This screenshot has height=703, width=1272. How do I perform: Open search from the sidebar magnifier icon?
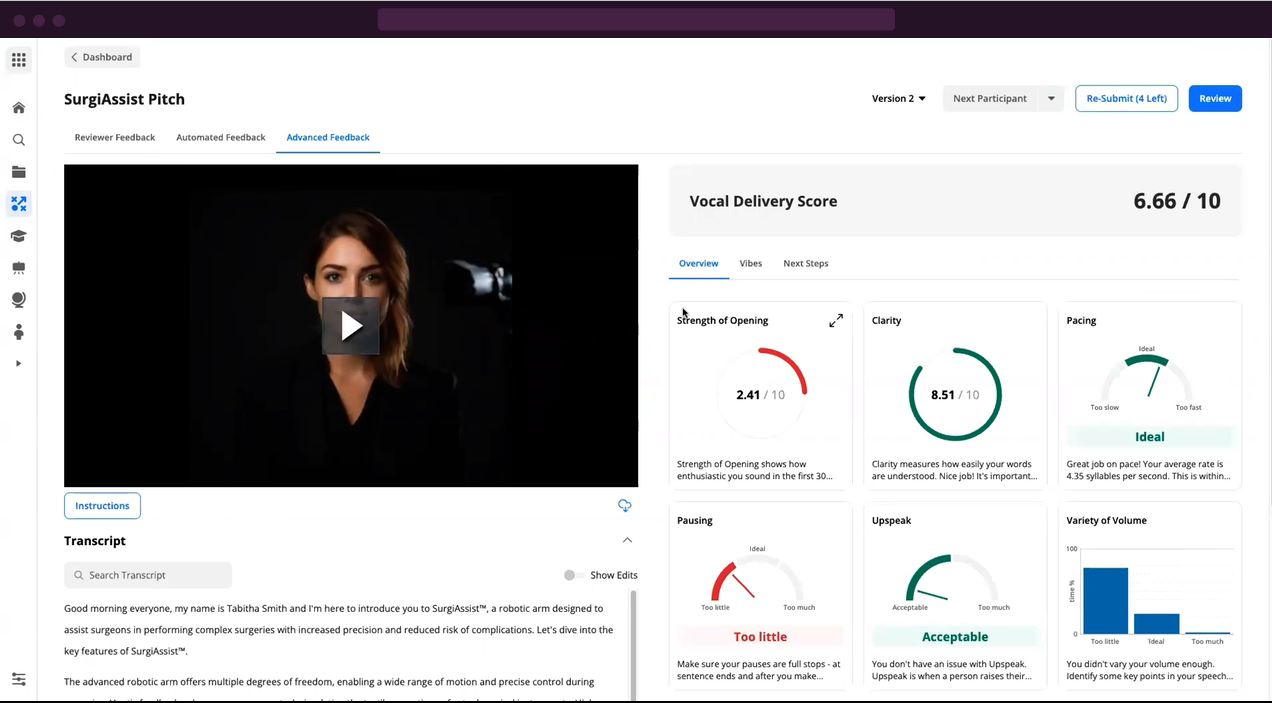pos(18,140)
